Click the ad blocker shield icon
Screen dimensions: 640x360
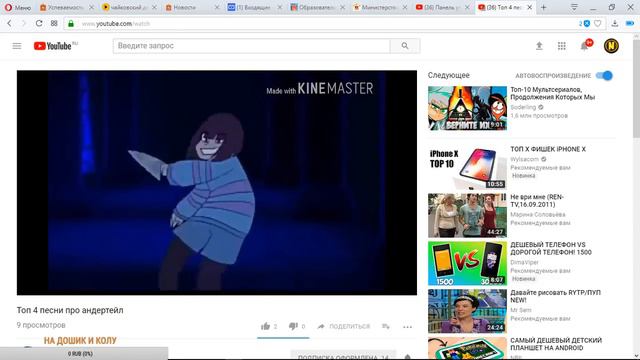tap(587, 24)
